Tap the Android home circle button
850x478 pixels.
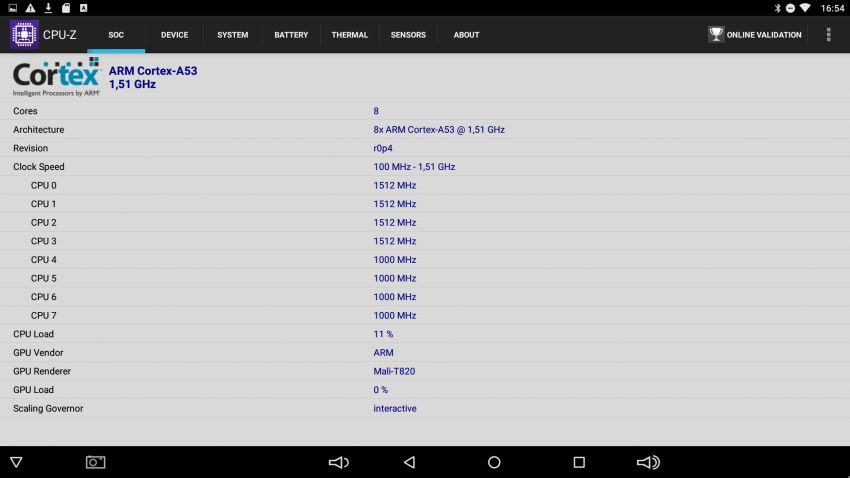coord(494,462)
